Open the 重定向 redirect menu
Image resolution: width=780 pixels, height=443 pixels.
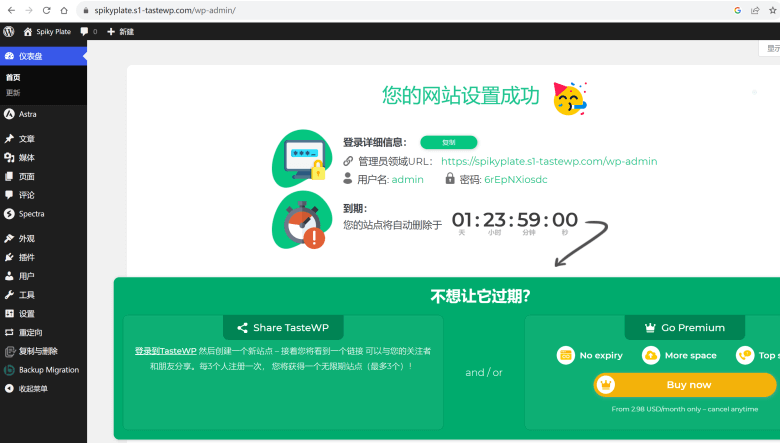pos(43,332)
